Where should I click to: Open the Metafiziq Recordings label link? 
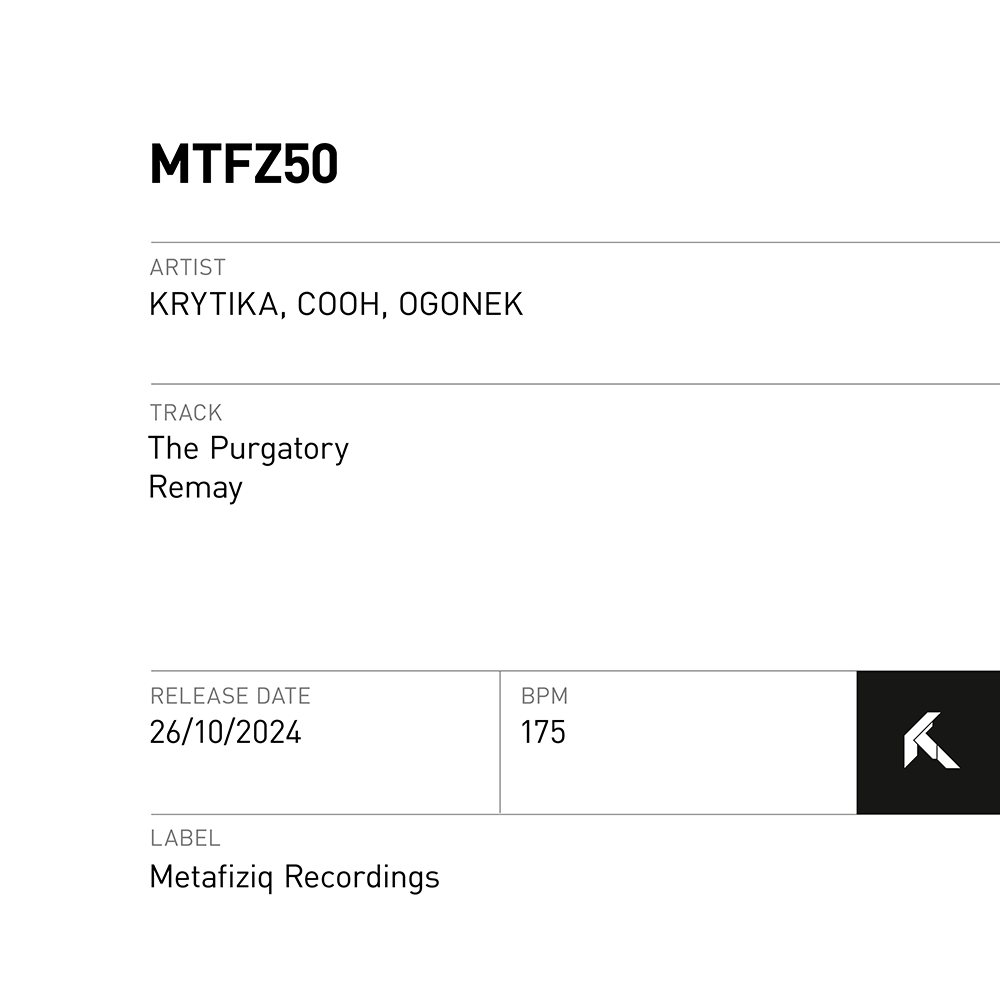(294, 877)
